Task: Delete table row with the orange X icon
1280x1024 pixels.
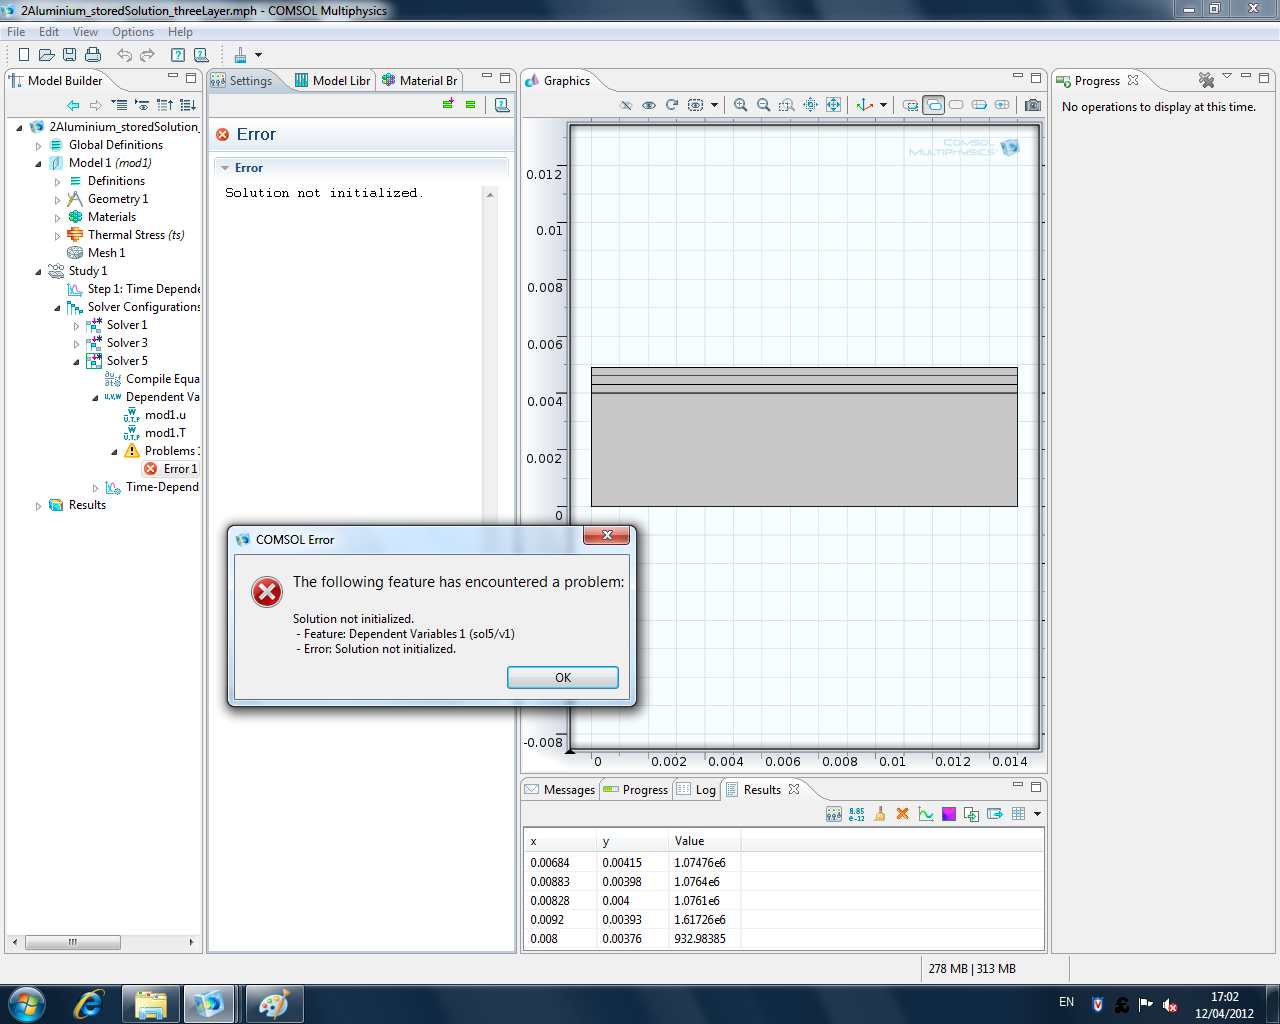Action: [x=902, y=814]
